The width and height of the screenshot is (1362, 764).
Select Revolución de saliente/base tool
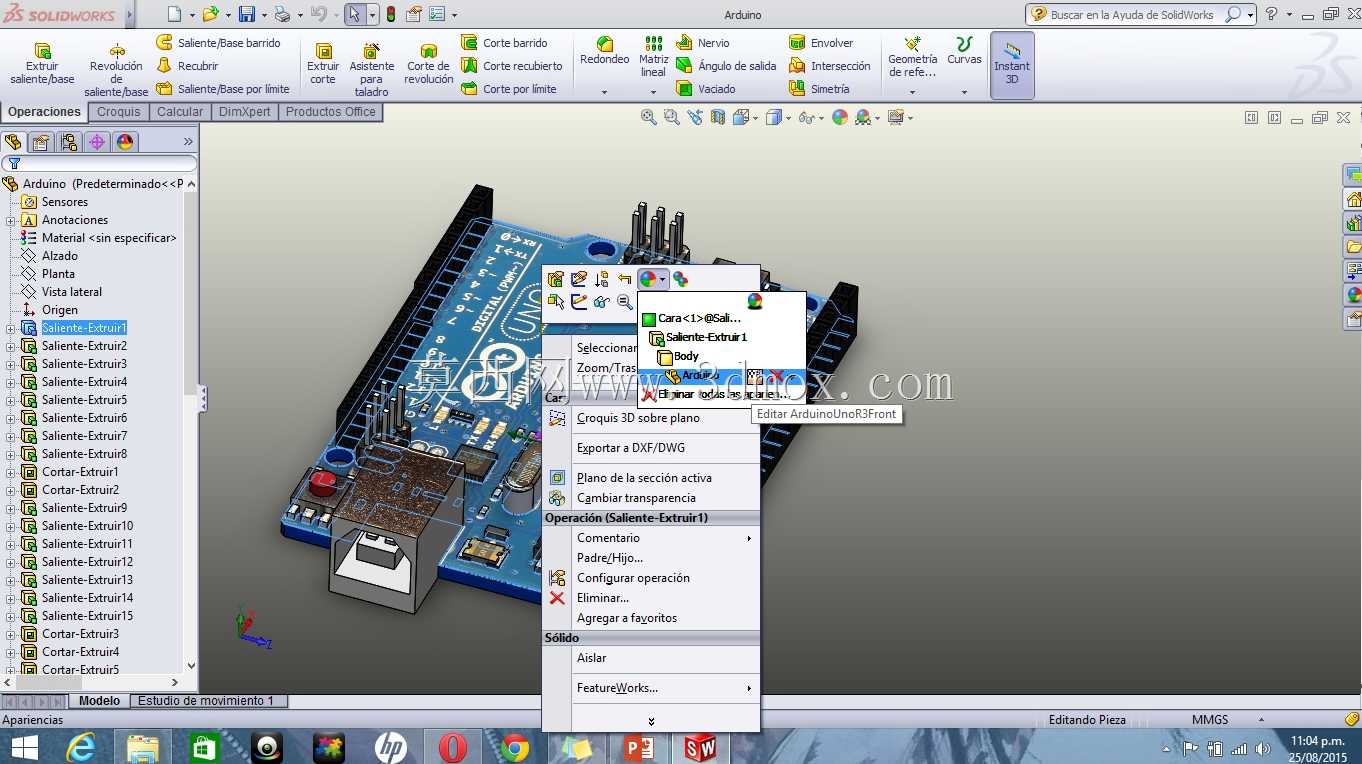click(117, 70)
